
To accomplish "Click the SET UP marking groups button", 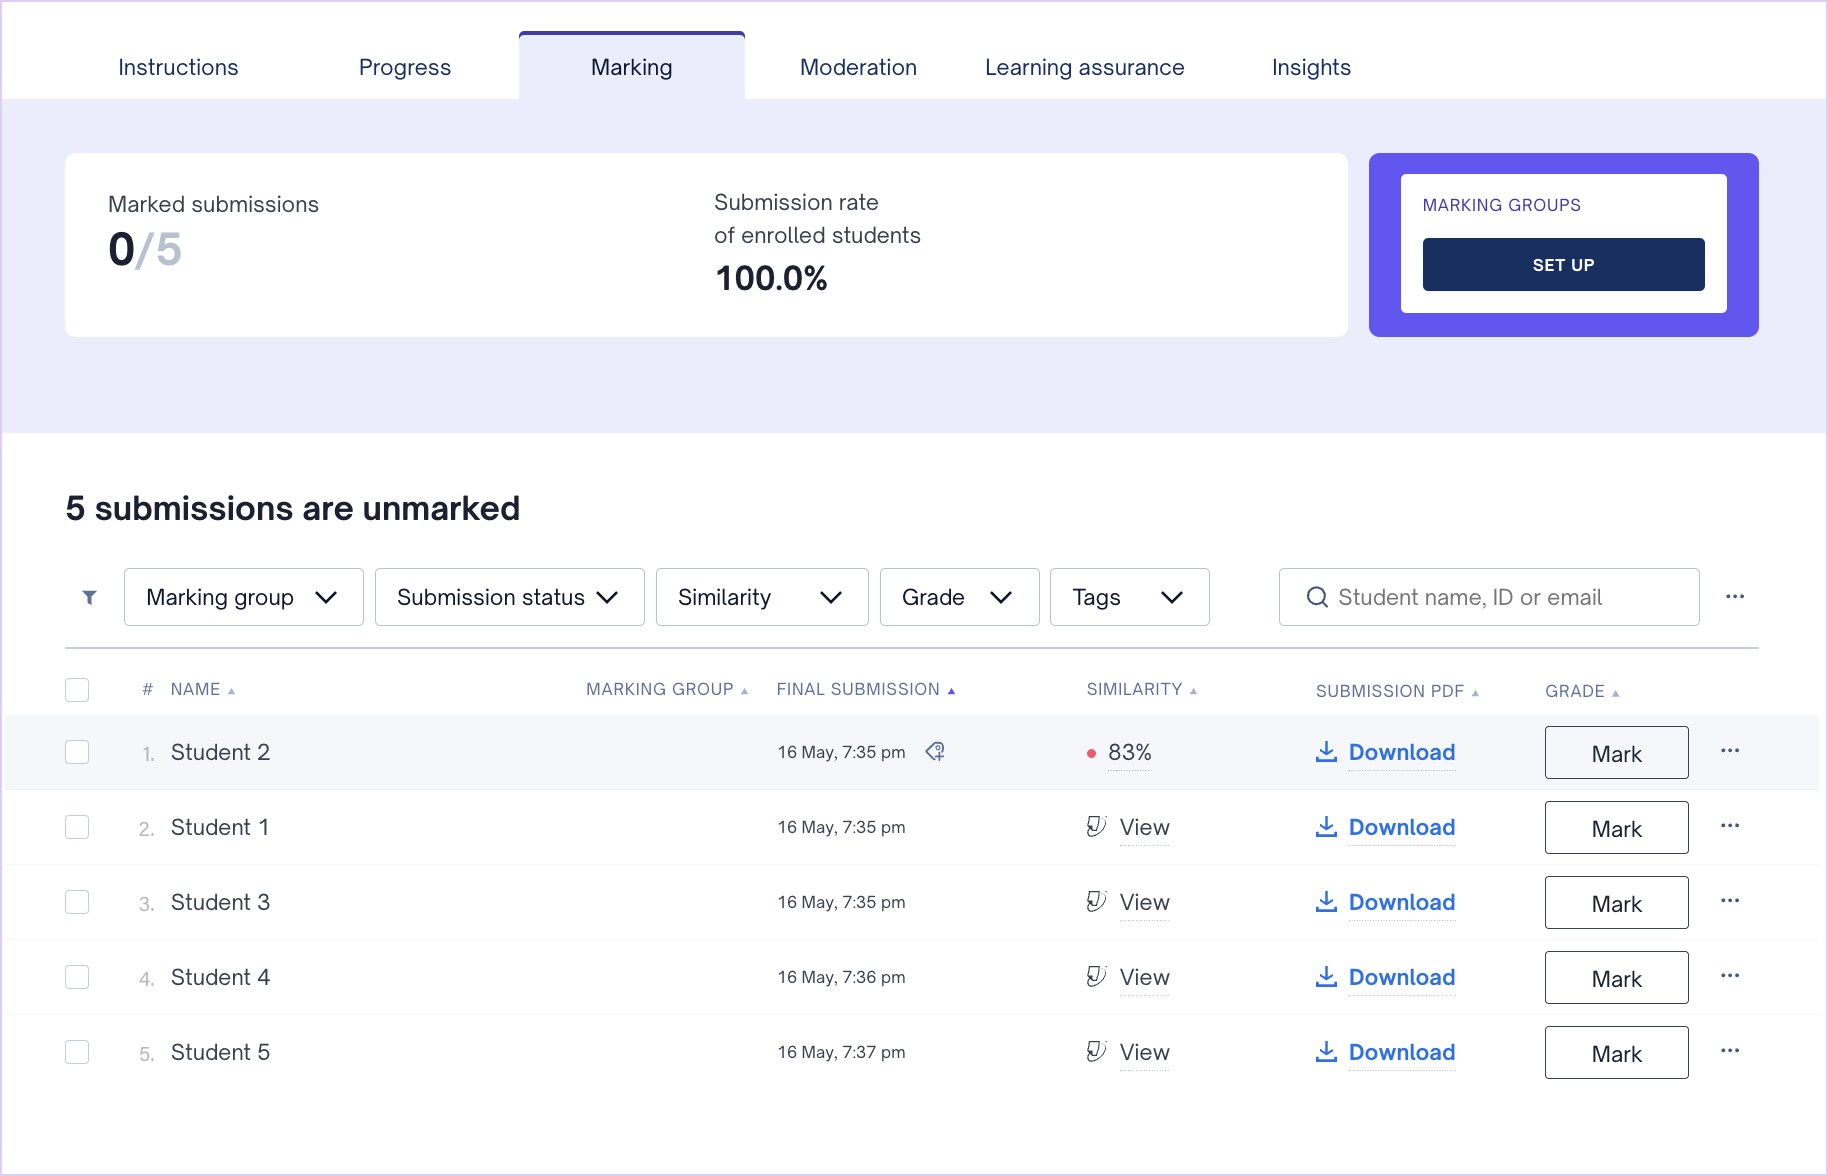I will (1564, 265).
